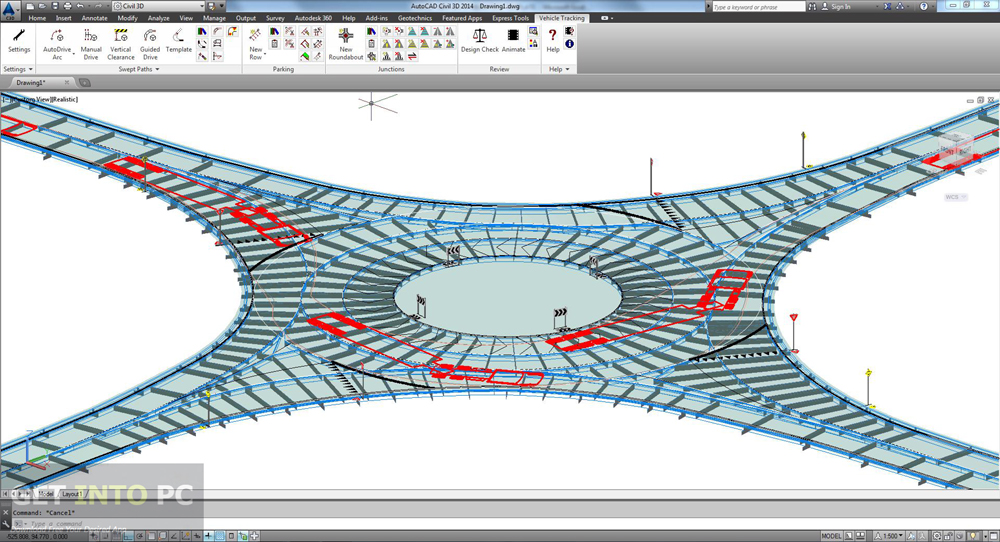
Task: Toggle object snap status button
Action: (151, 536)
